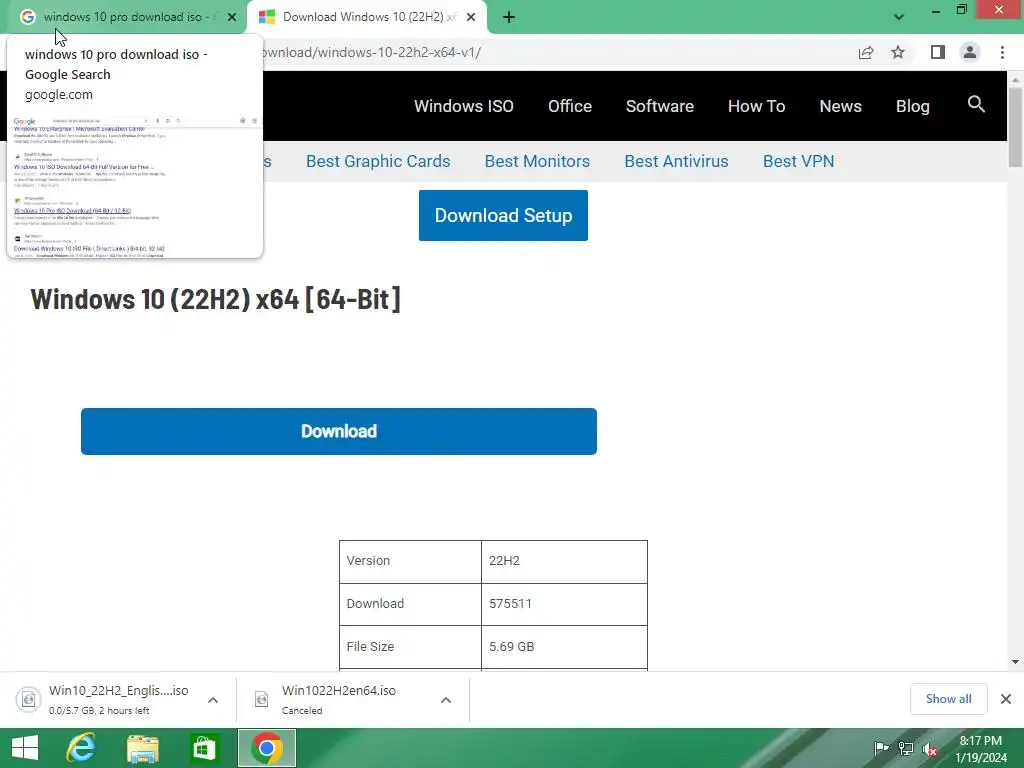Open Windows Store from the taskbar
Viewport: 1024px width, 768px height.
click(x=204, y=748)
